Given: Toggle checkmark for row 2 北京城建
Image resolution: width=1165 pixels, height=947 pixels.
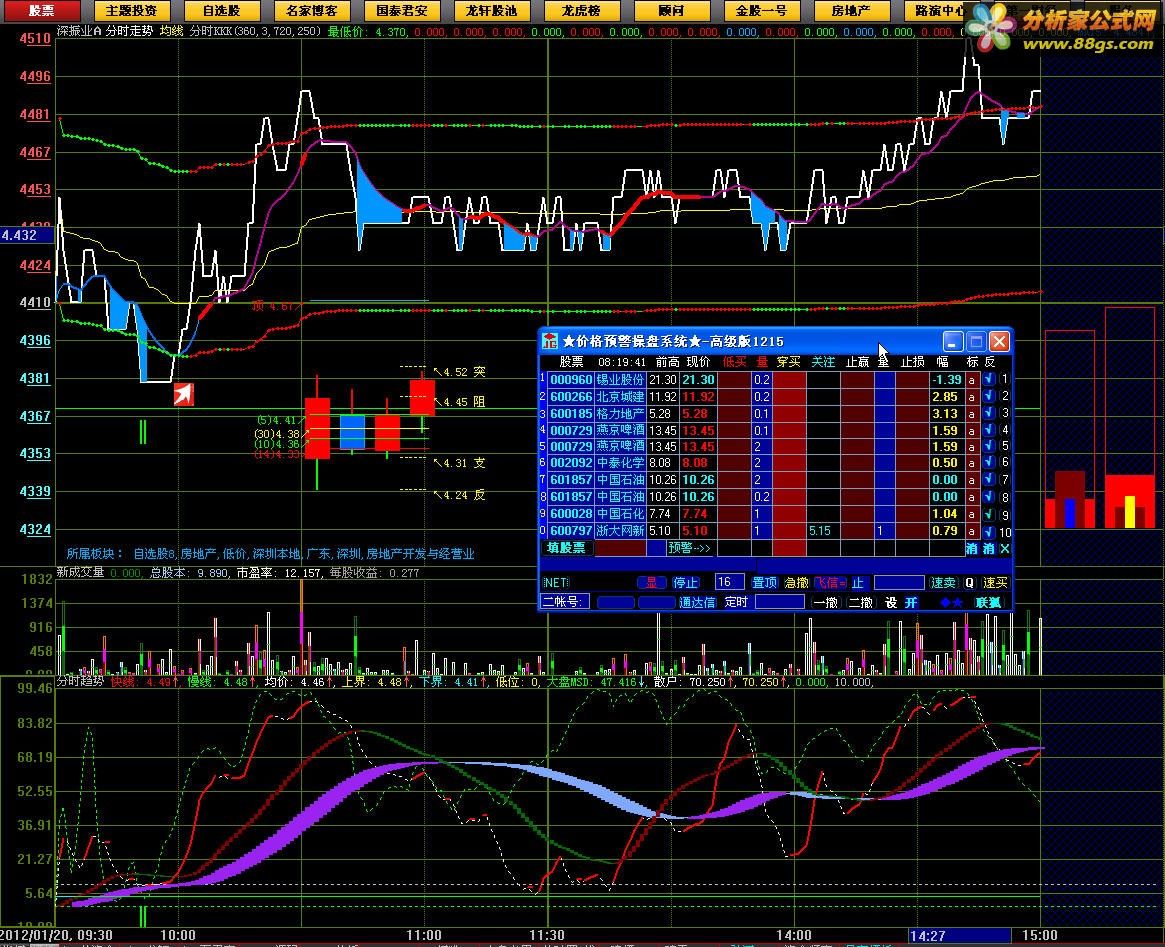Looking at the screenshot, I should (989, 397).
